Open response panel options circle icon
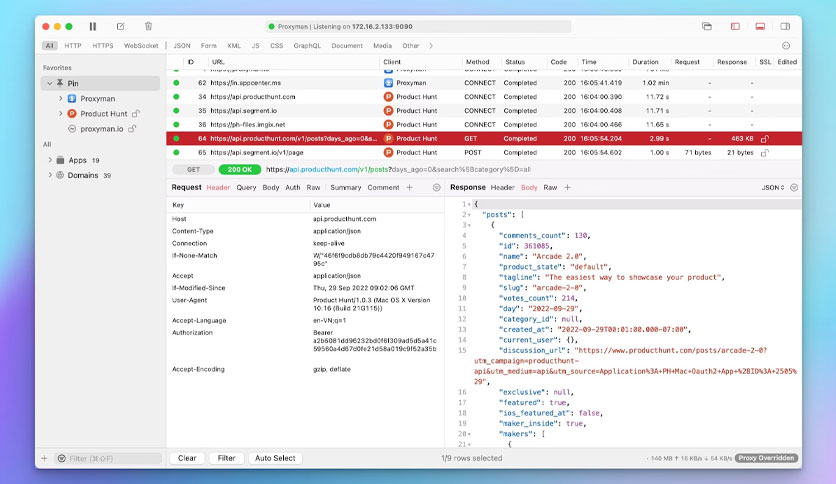The image size is (836, 484). 794,188
